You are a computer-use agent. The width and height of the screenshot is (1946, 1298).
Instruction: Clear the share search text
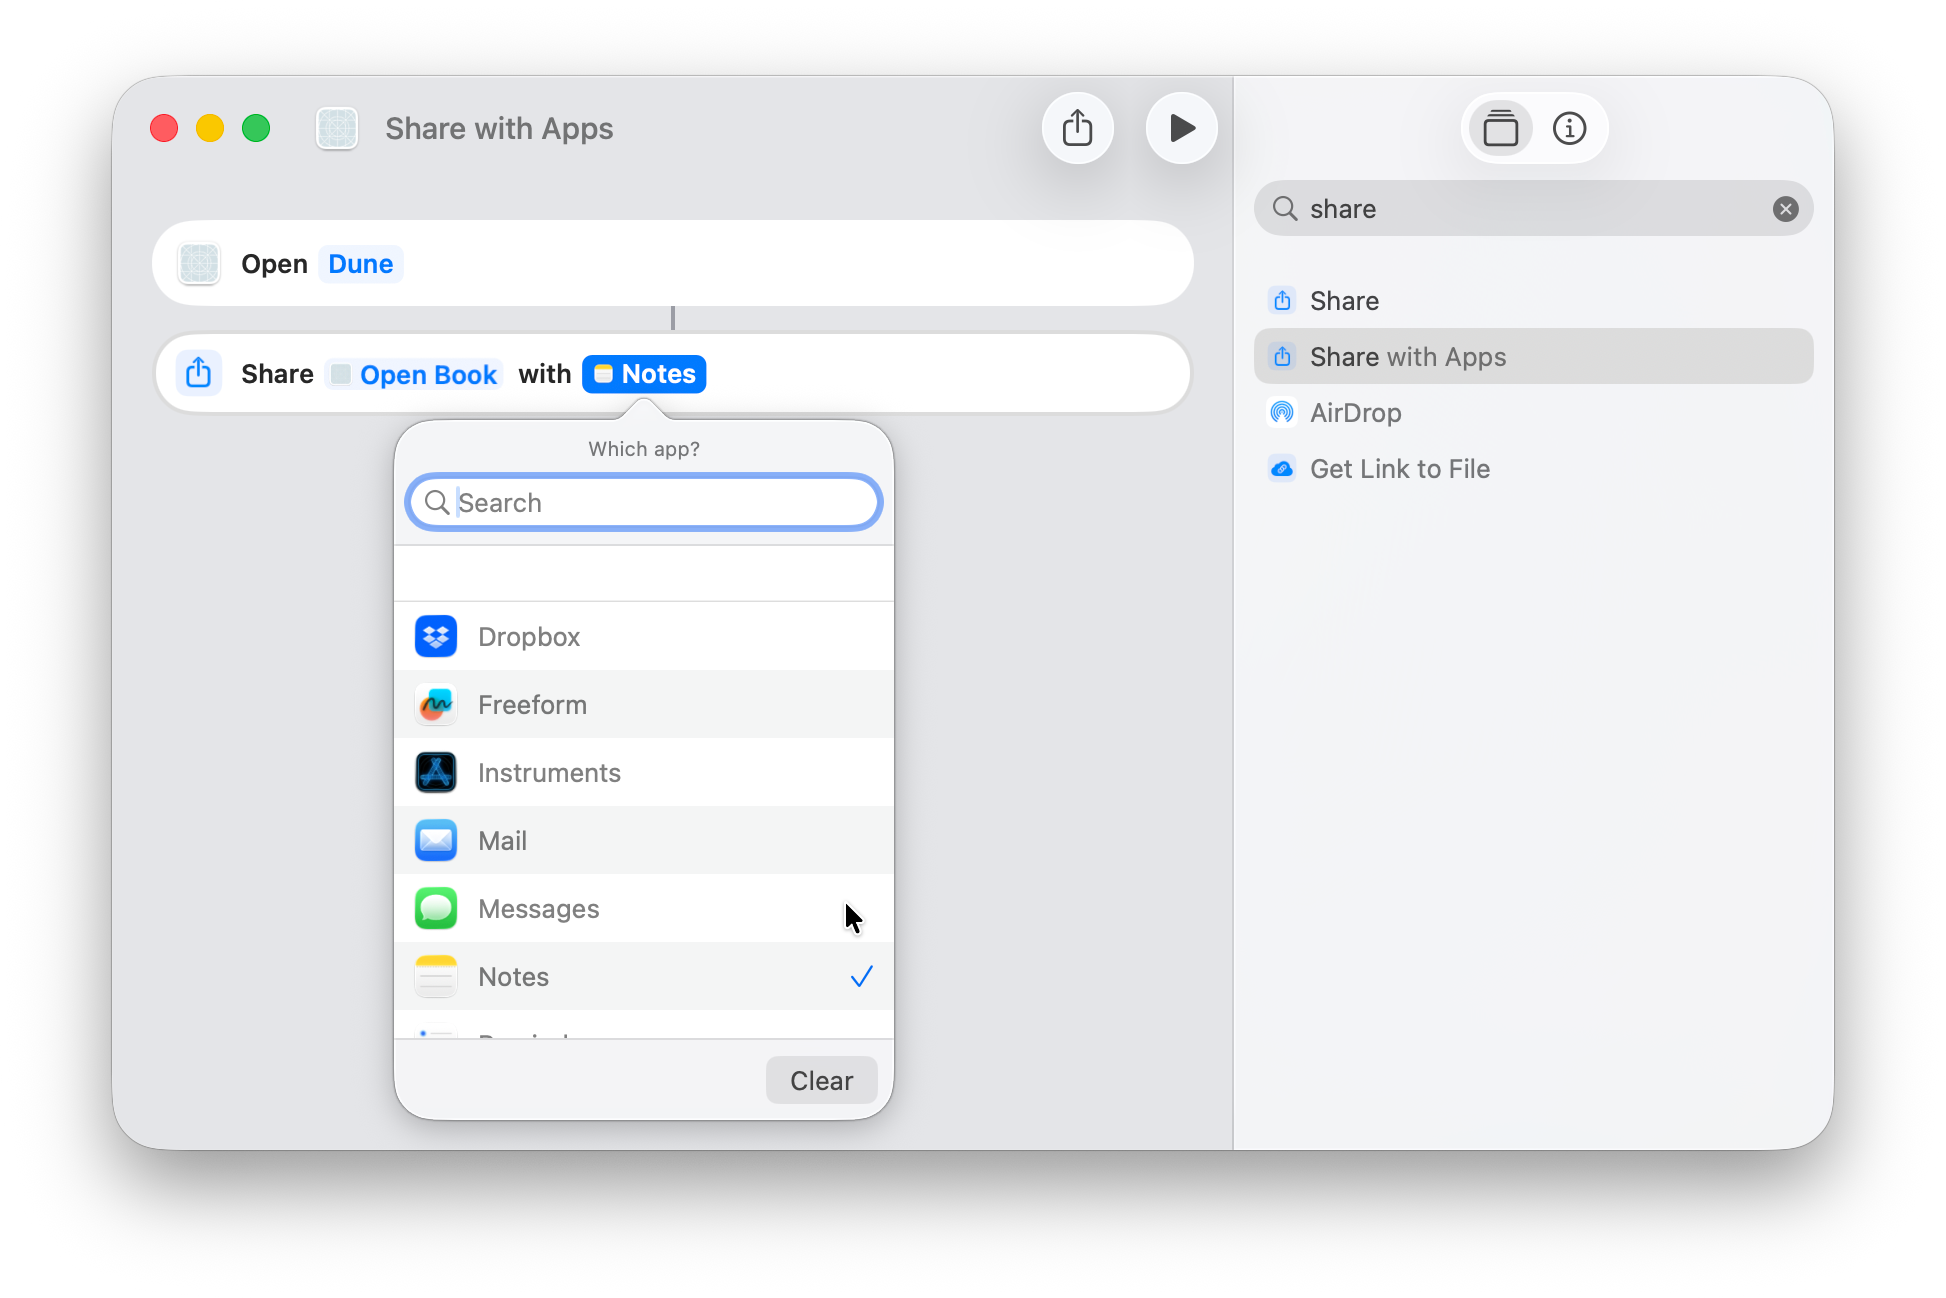click(x=1785, y=209)
